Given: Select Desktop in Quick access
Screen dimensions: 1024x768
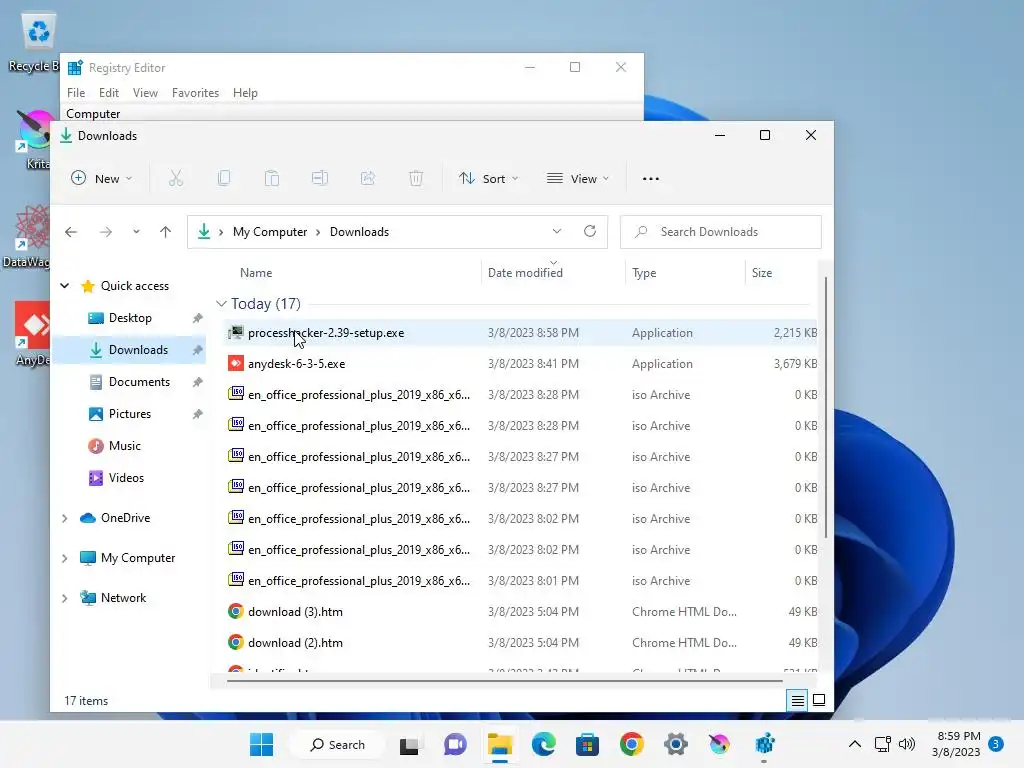Looking at the screenshot, I should click(130, 318).
